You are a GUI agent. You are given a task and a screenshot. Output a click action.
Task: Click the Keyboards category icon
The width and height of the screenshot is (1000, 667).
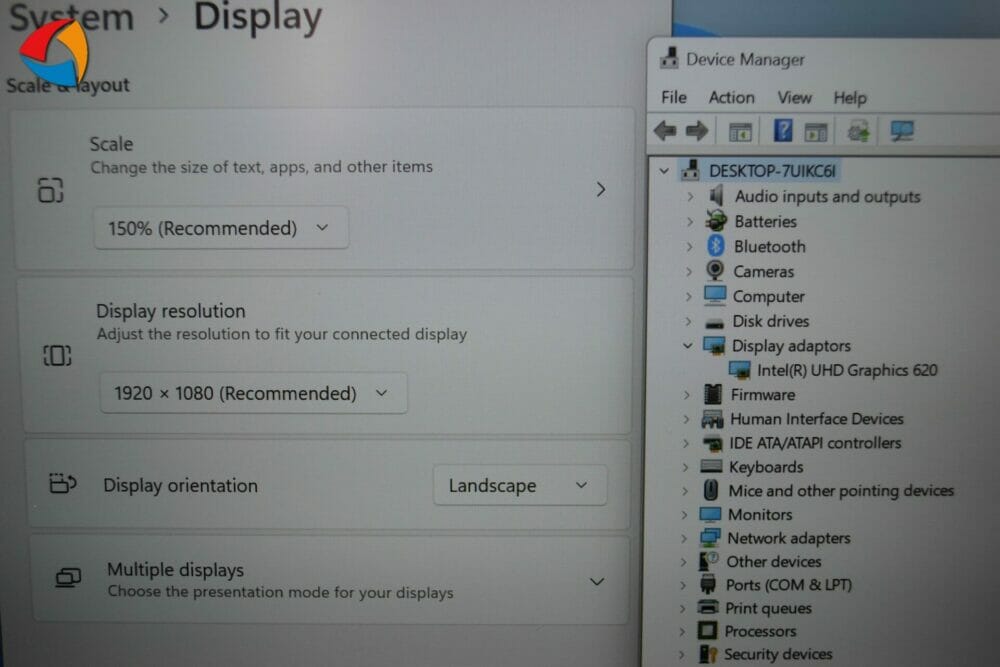tap(711, 466)
